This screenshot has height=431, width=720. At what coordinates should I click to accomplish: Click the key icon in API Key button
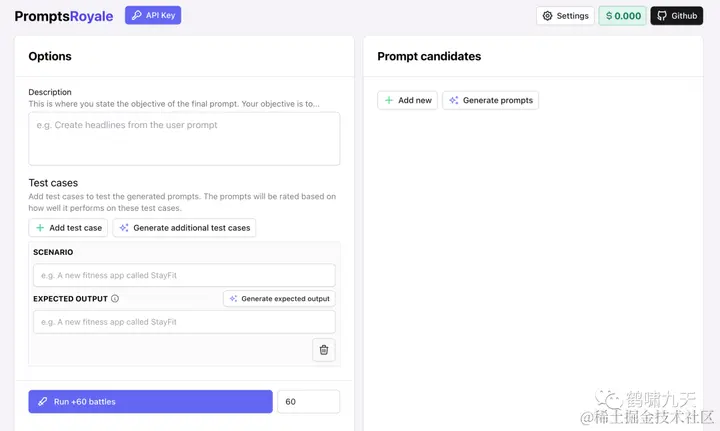pyautogui.click(x=136, y=15)
